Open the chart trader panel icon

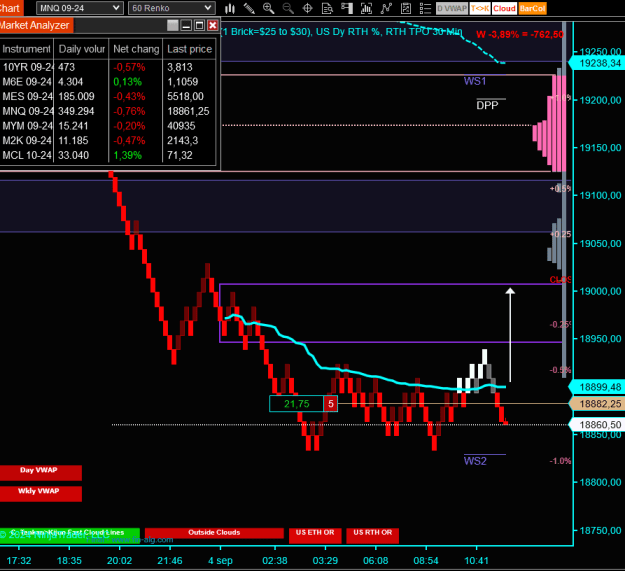pyautogui.click(x=347, y=8)
